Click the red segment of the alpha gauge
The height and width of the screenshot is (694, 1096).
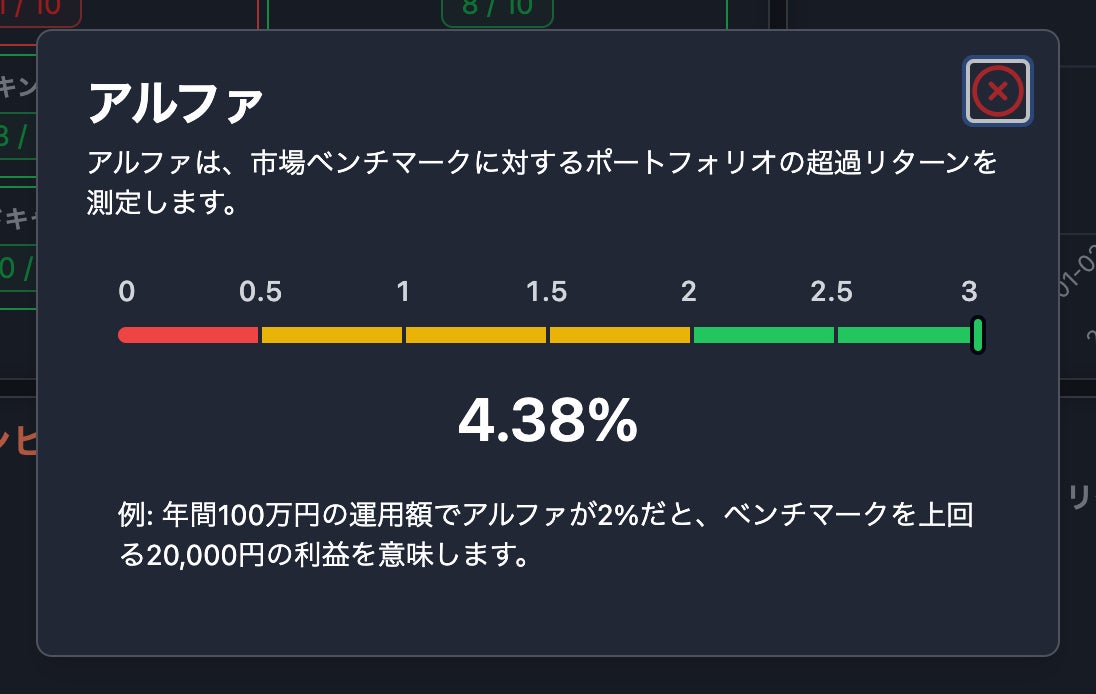(189, 335)
